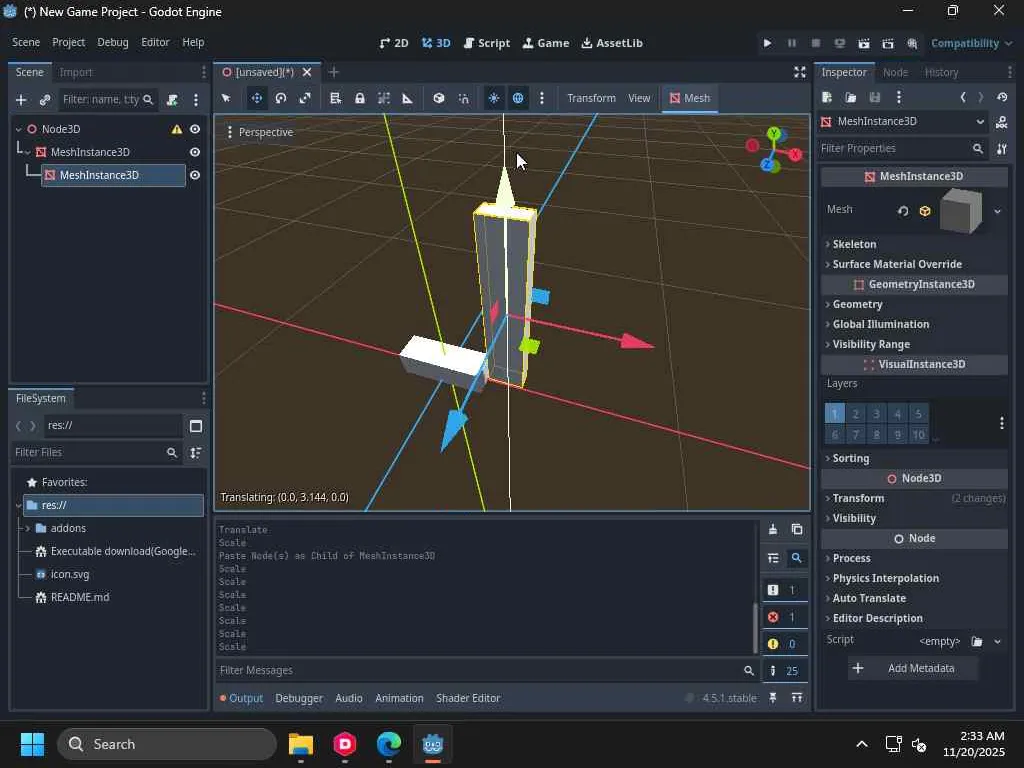Expand the Transform property section
Image resolution: width=1024 pixels, height=768 pixels.
pos(858,498)
